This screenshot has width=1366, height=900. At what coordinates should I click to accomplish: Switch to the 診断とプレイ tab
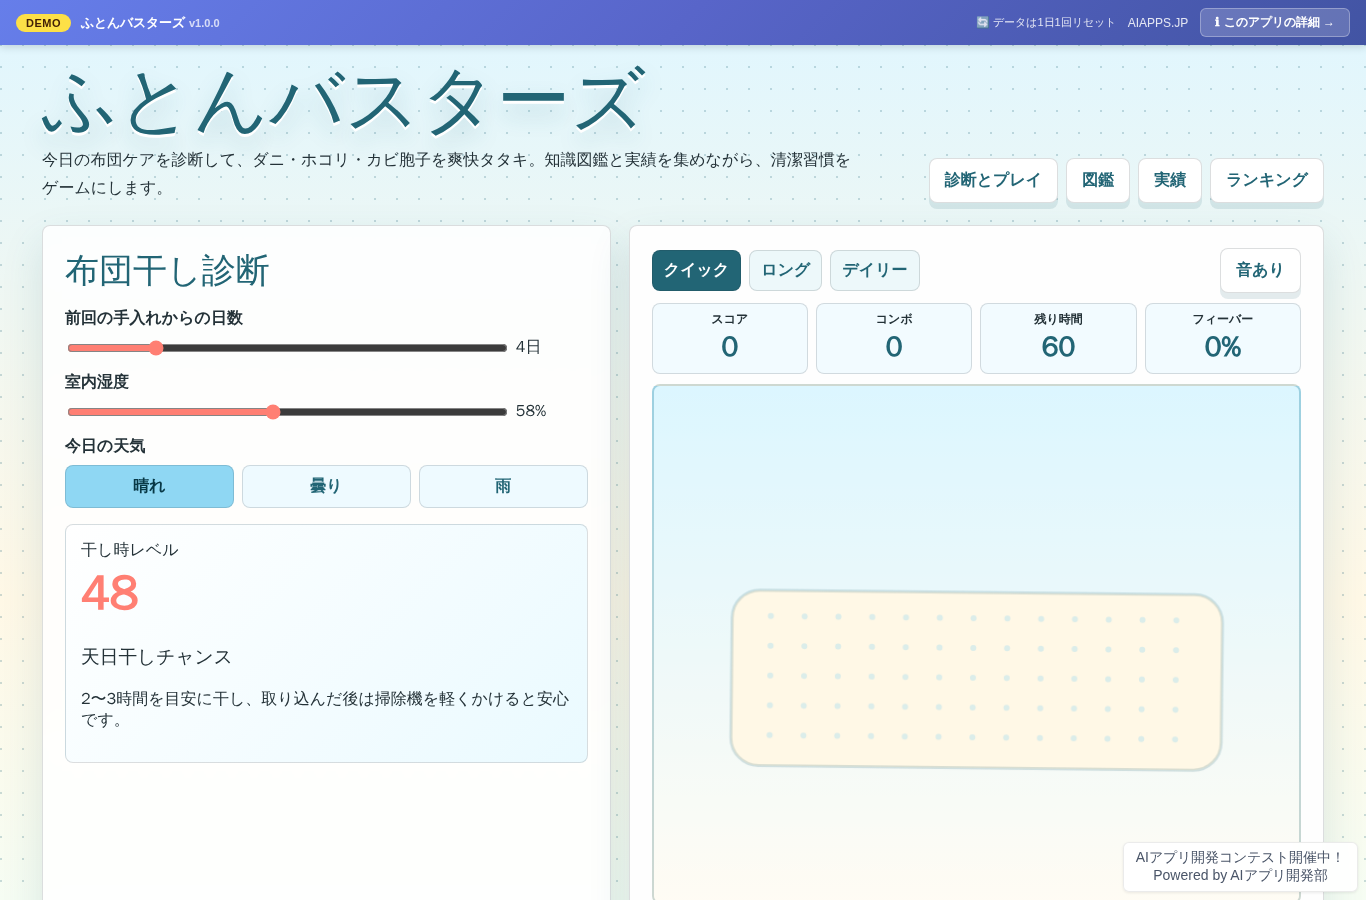(993, 180)
